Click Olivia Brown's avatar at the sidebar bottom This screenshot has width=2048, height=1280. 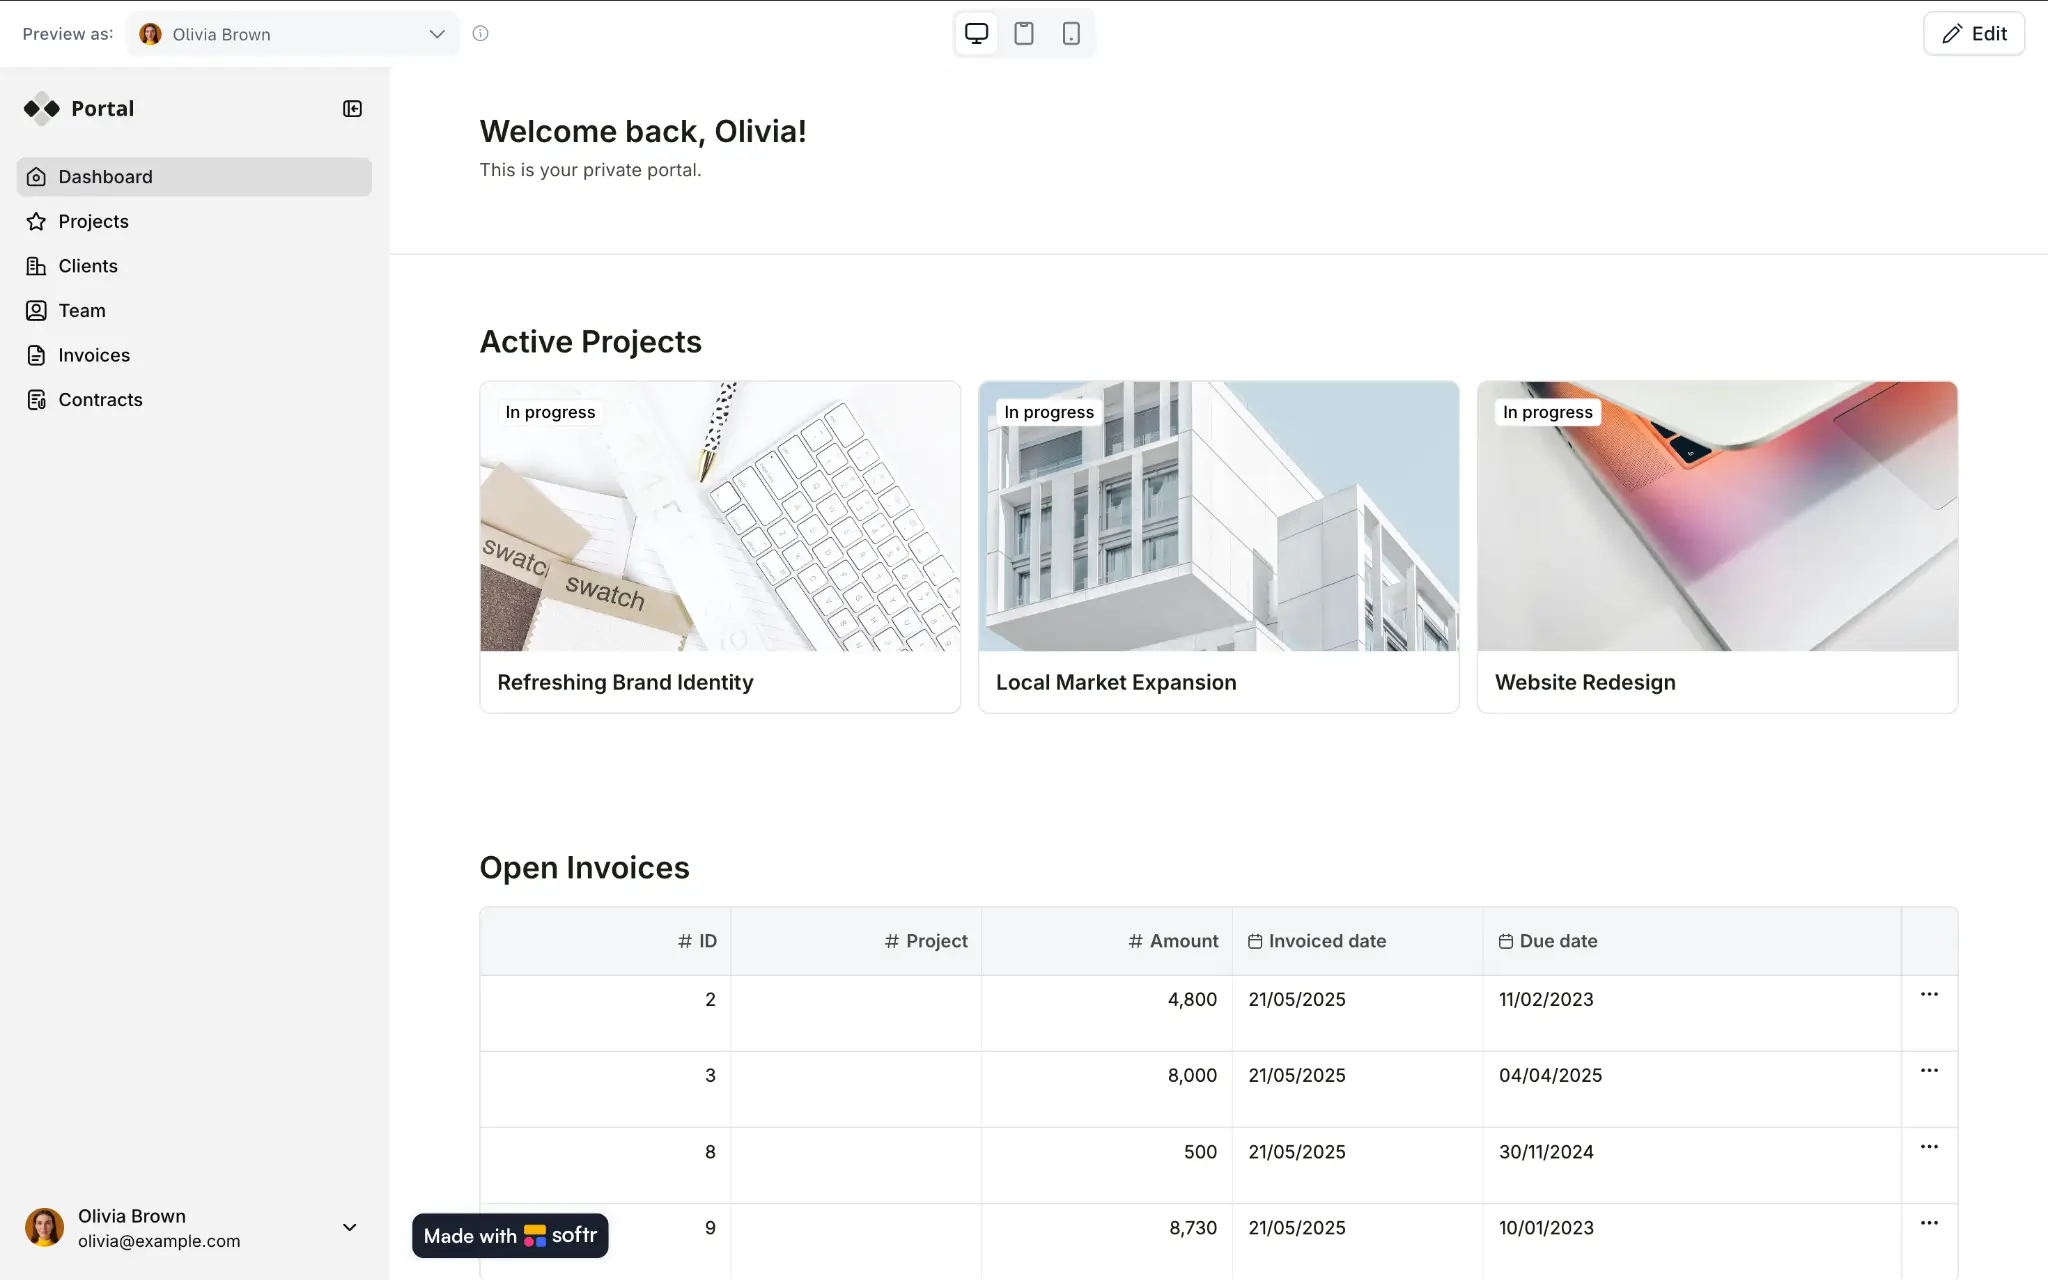tap(44, 1227)
